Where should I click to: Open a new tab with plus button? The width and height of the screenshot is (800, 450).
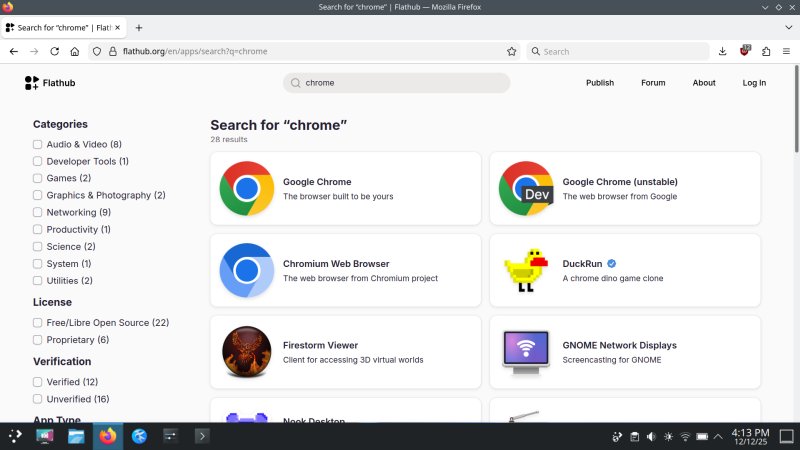coord(139,28)
